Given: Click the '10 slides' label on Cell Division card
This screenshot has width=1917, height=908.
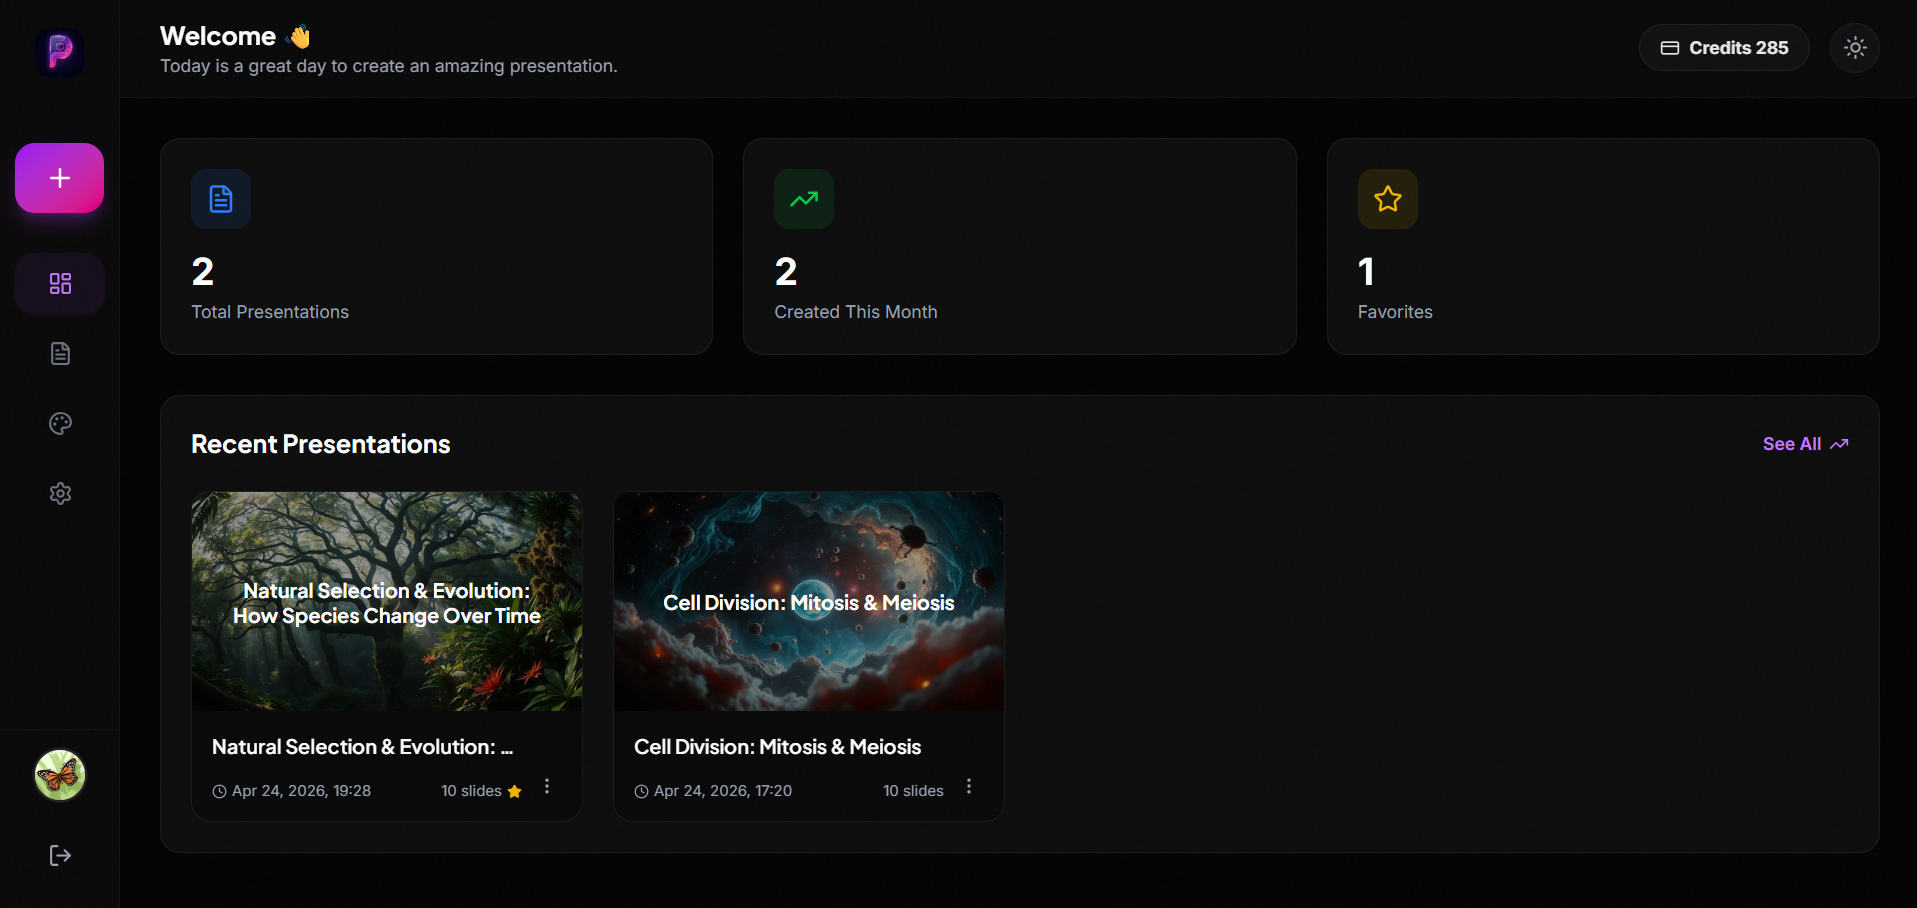Looking at the screenshot, I should pyautogui.click(x=913, y=791).
